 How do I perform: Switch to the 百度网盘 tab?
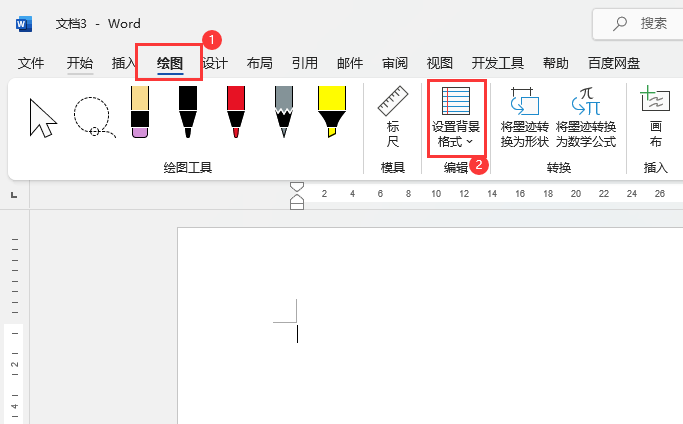[x=614, y=63]
